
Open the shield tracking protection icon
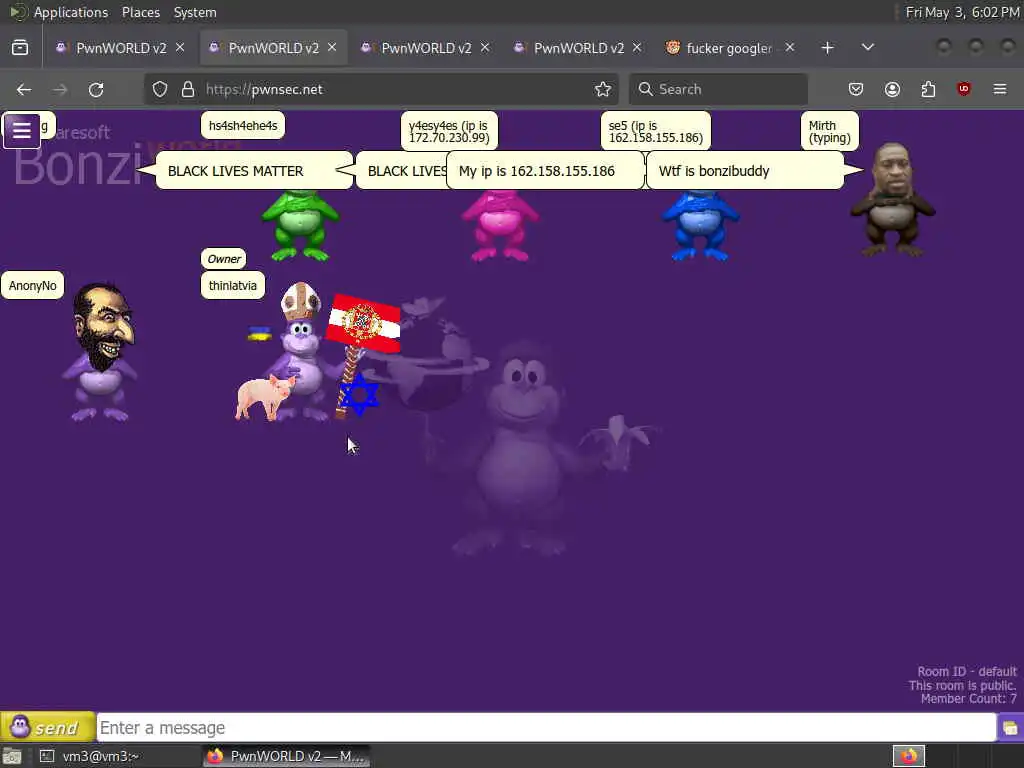160,89
